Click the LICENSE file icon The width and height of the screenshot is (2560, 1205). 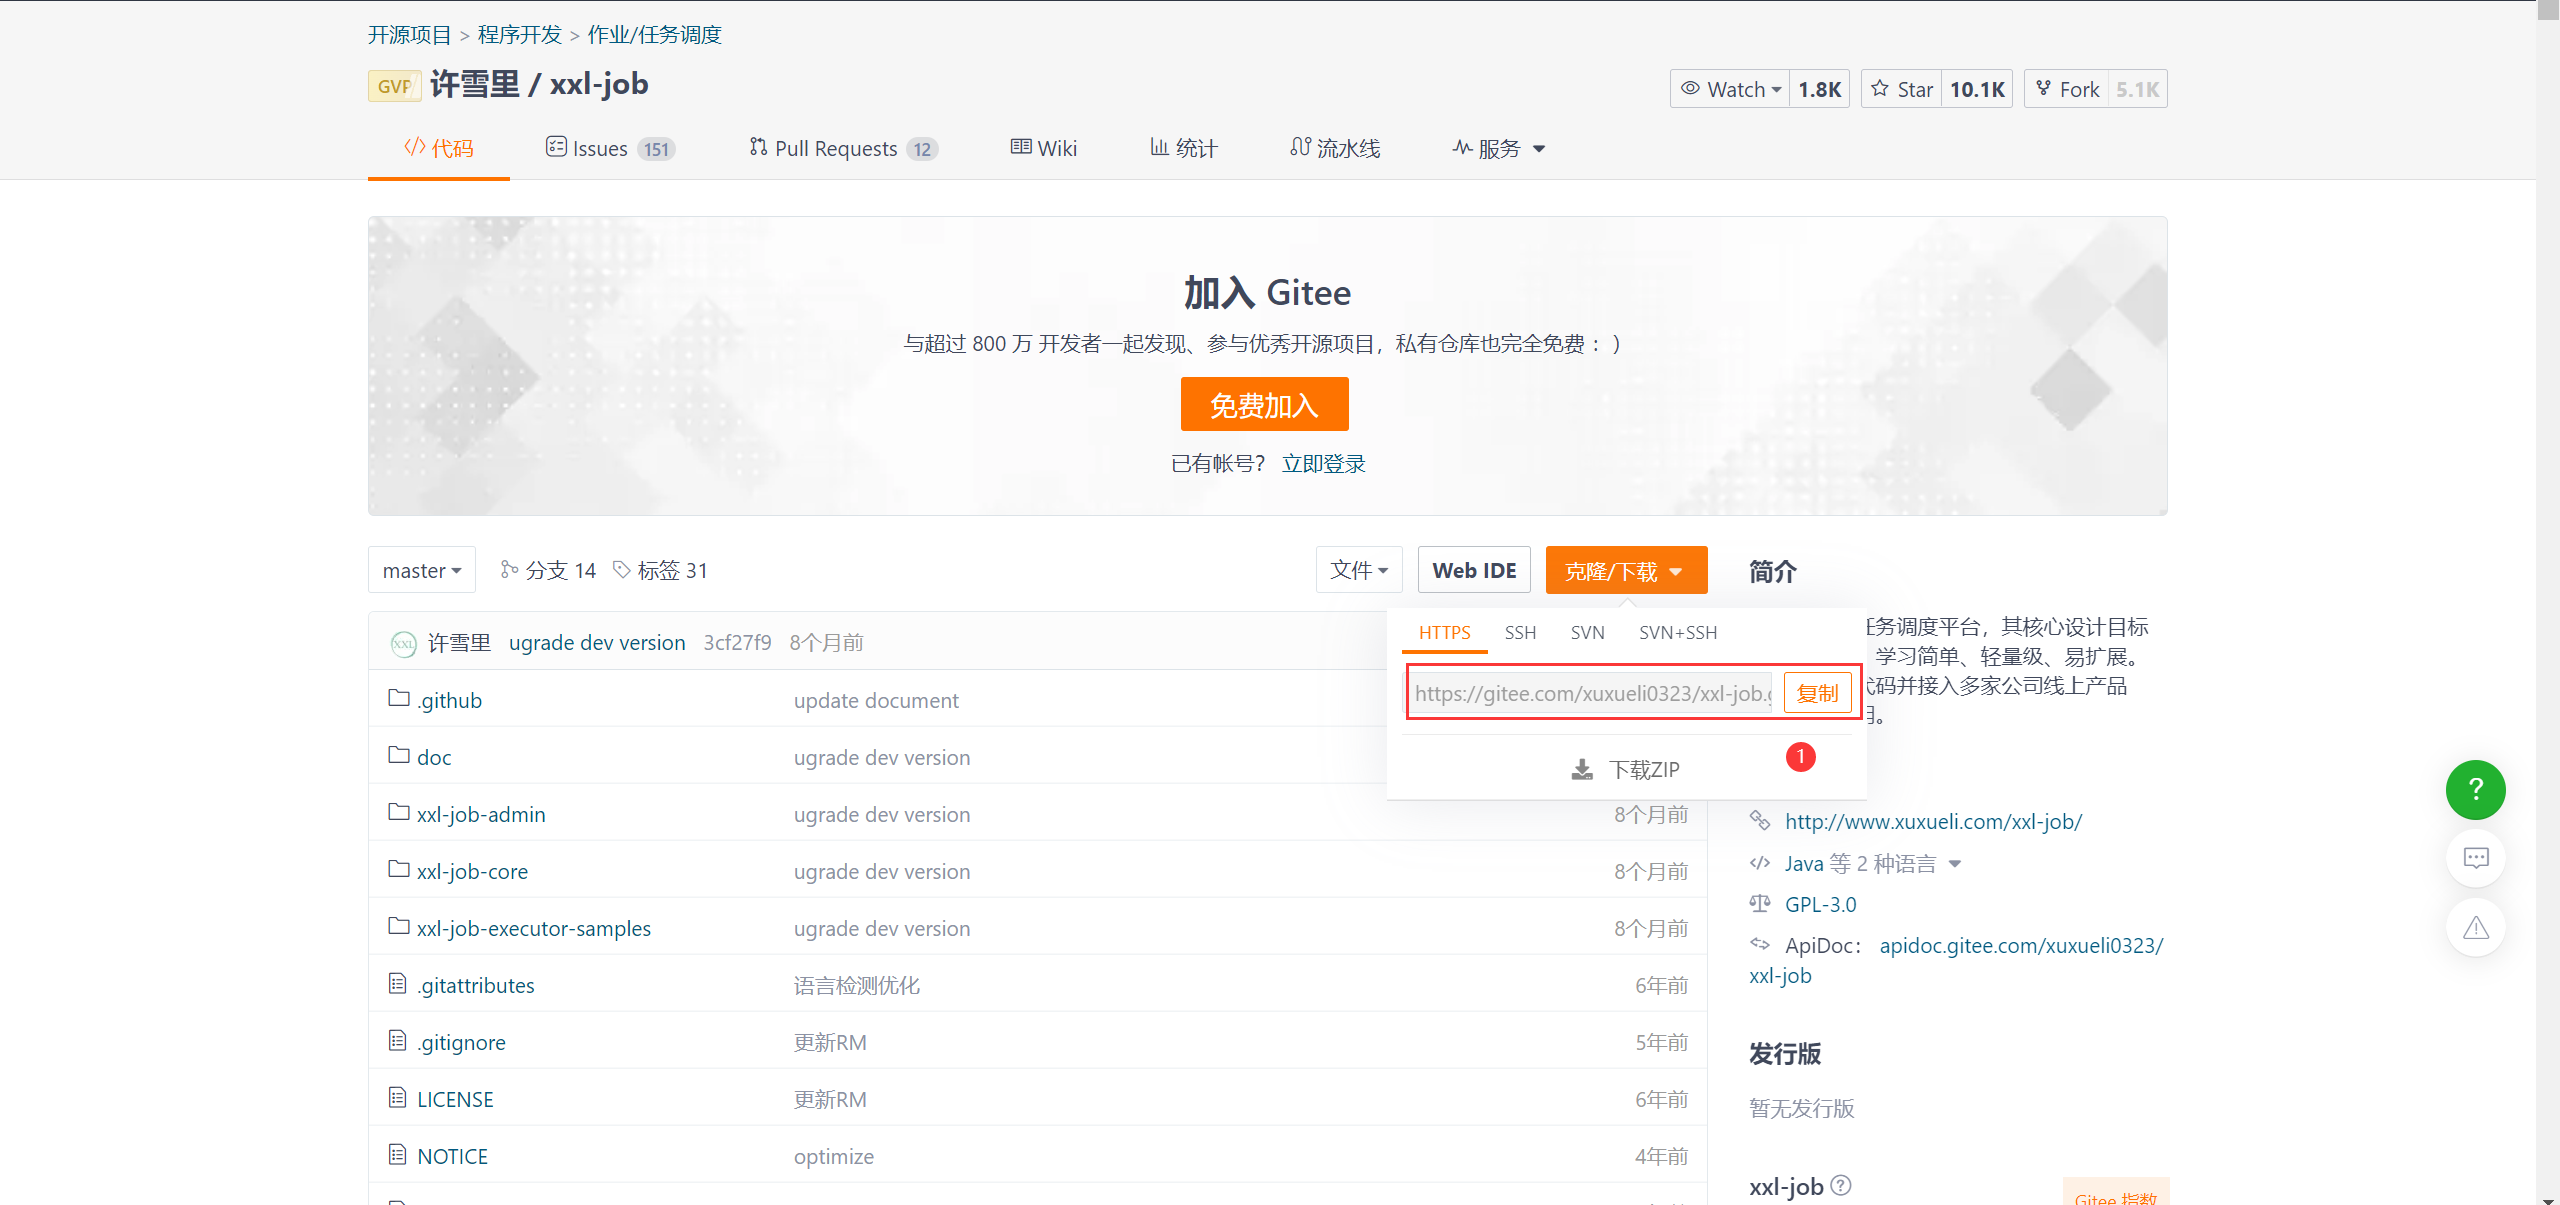coord(398,1097)
